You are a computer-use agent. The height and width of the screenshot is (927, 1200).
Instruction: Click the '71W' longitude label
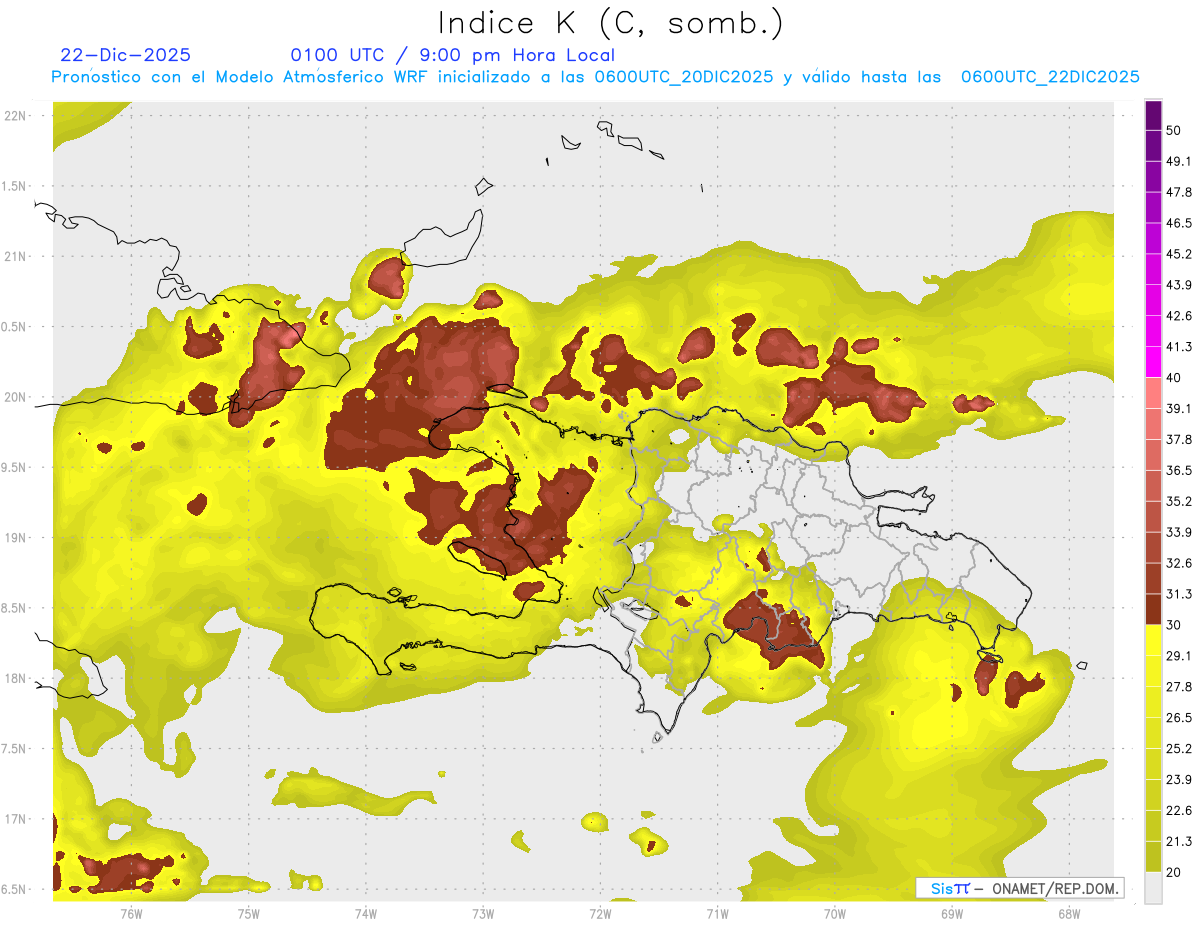[x=717, y=914]
